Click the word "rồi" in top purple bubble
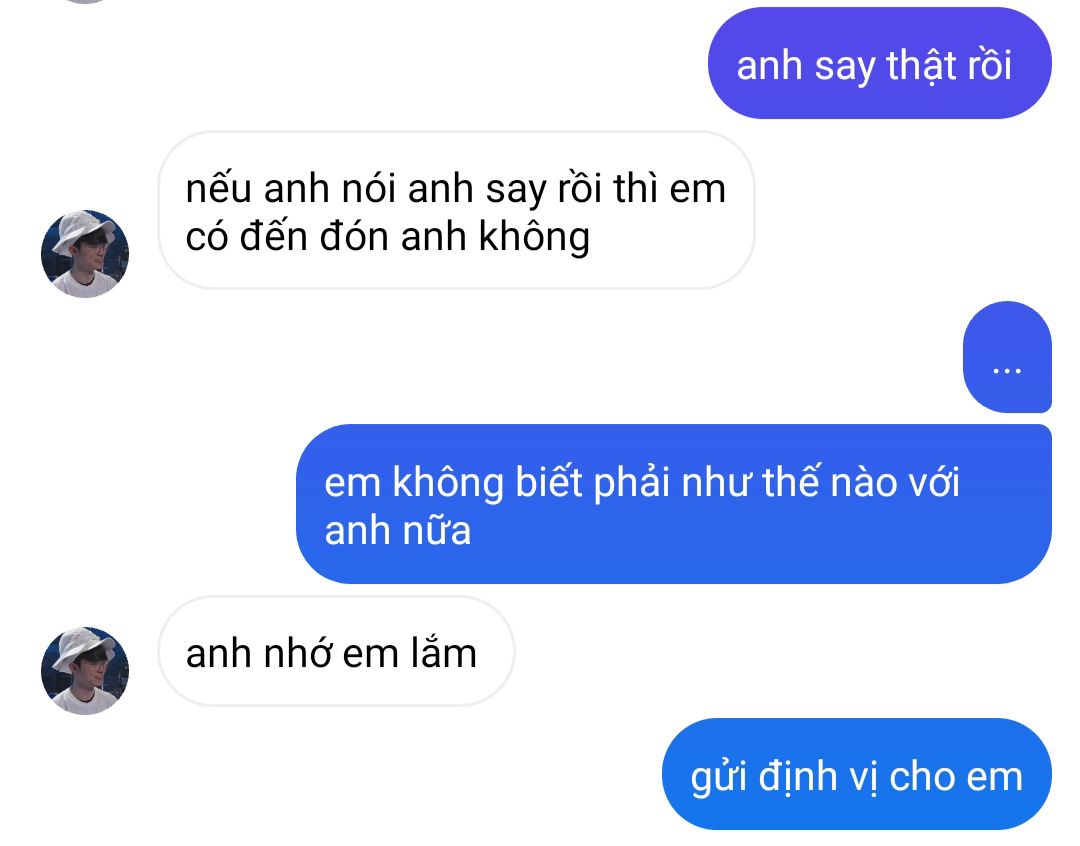The image size is (1080, 846). [990, 65]
